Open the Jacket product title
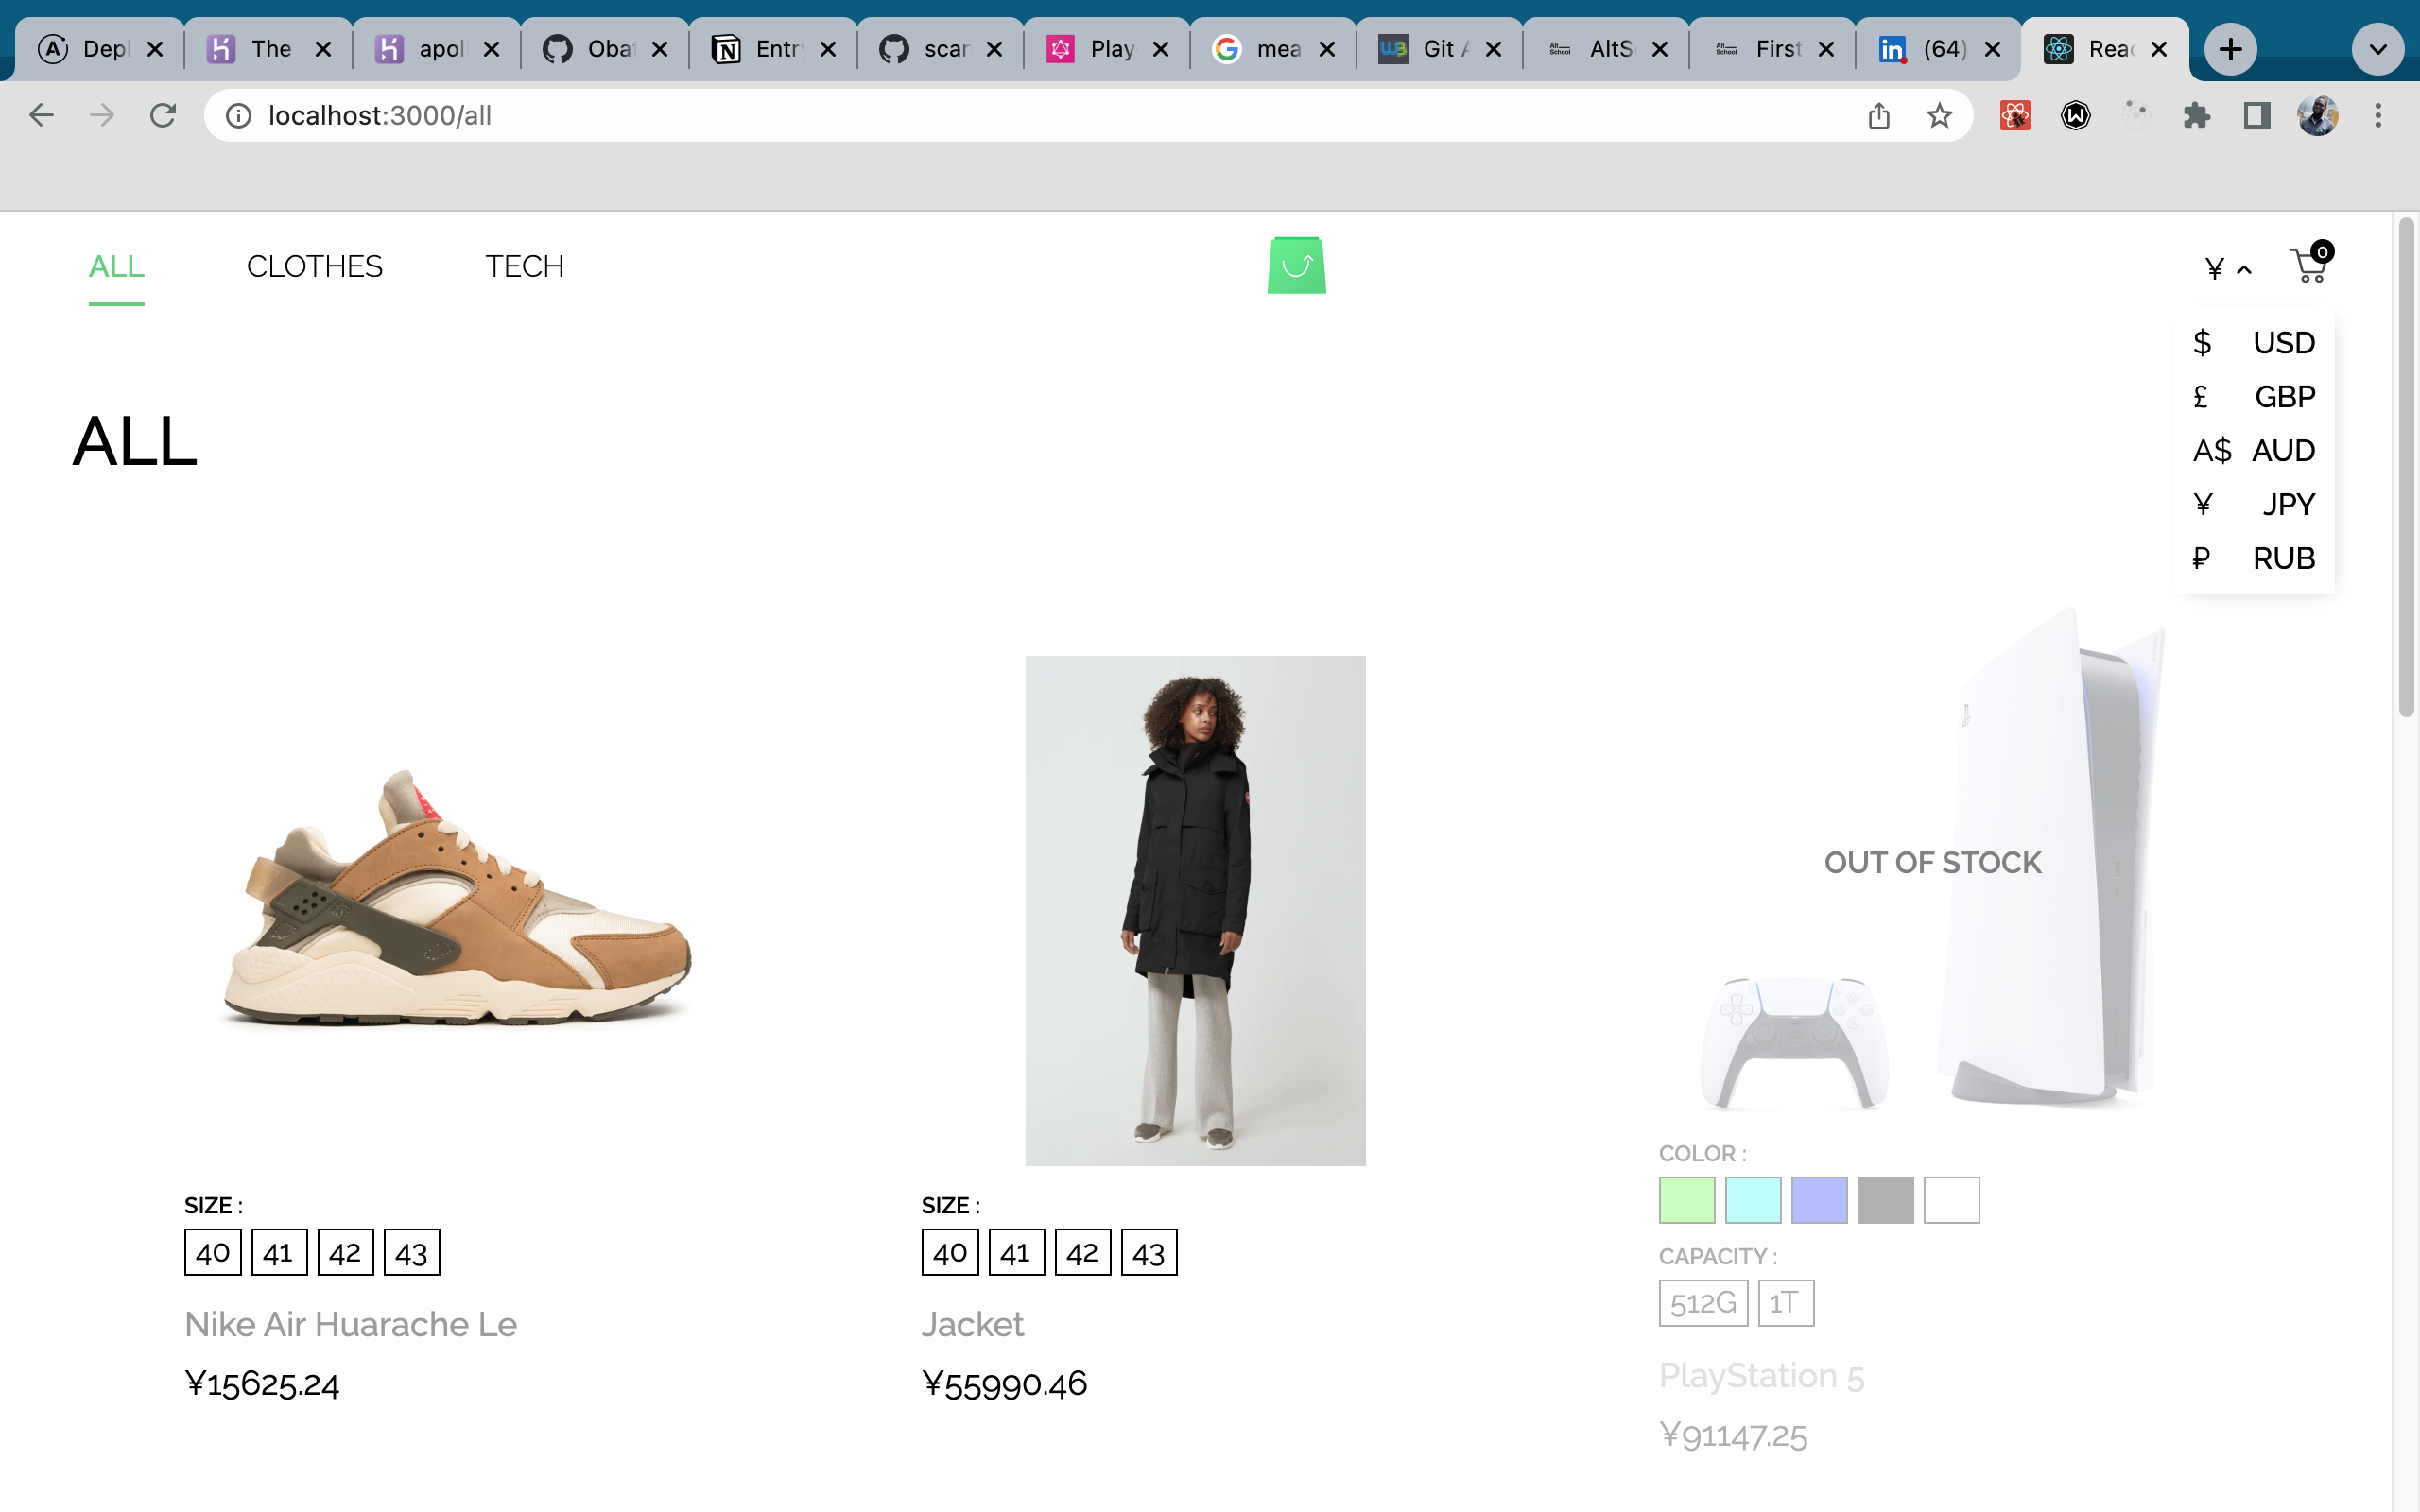The height and width of the screenshot is (1512, 2420). click(x=972, y=1324)
